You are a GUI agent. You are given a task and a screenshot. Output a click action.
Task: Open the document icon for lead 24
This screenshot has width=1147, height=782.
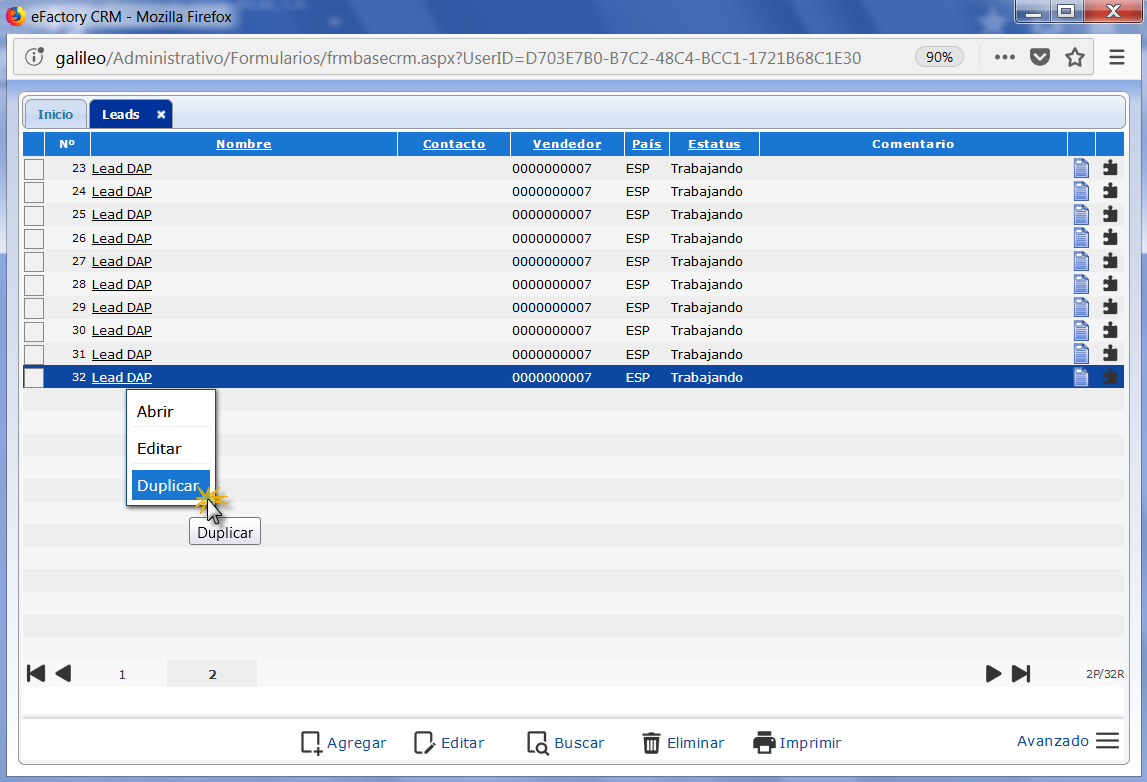point(1081,192)
